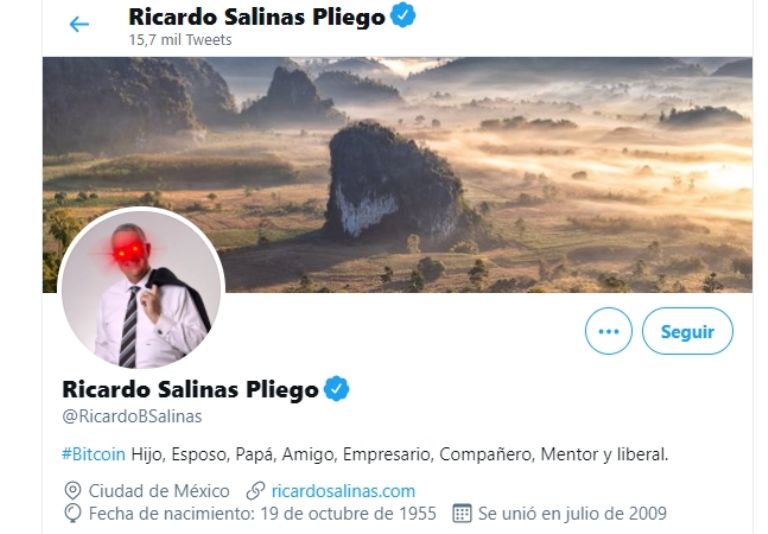Click the link chain icon

point(255,490)
